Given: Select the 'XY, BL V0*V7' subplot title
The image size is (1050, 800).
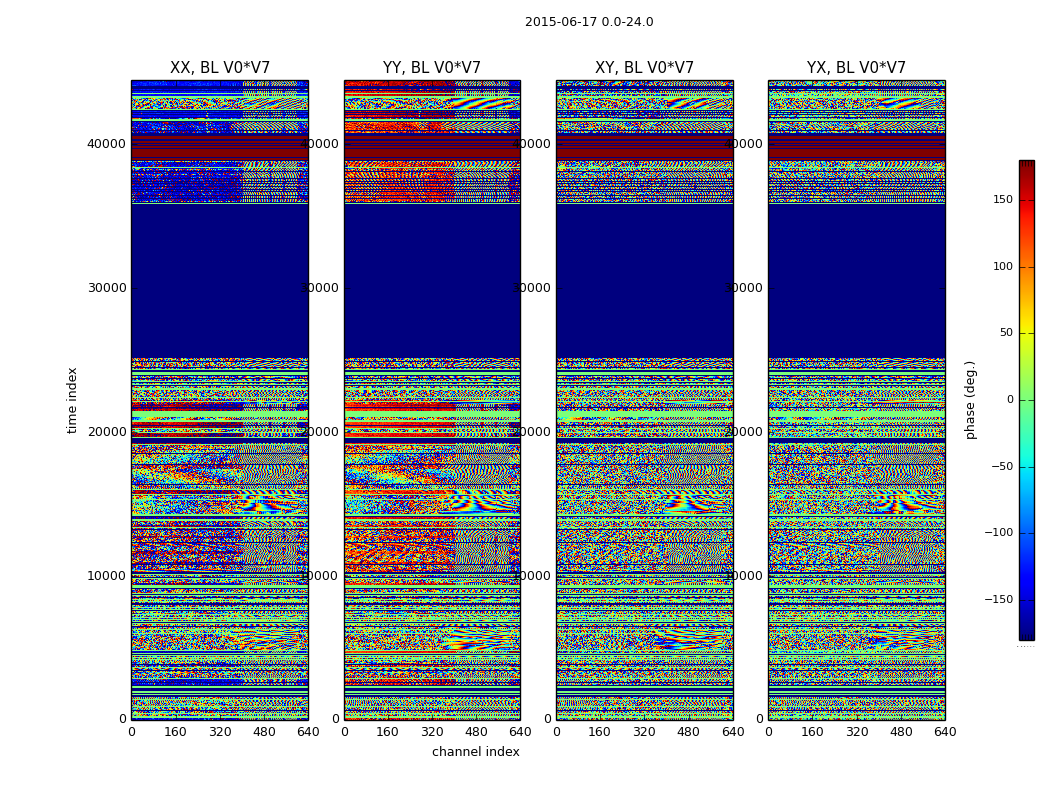Looking at the screenshot, I should 644,68.
